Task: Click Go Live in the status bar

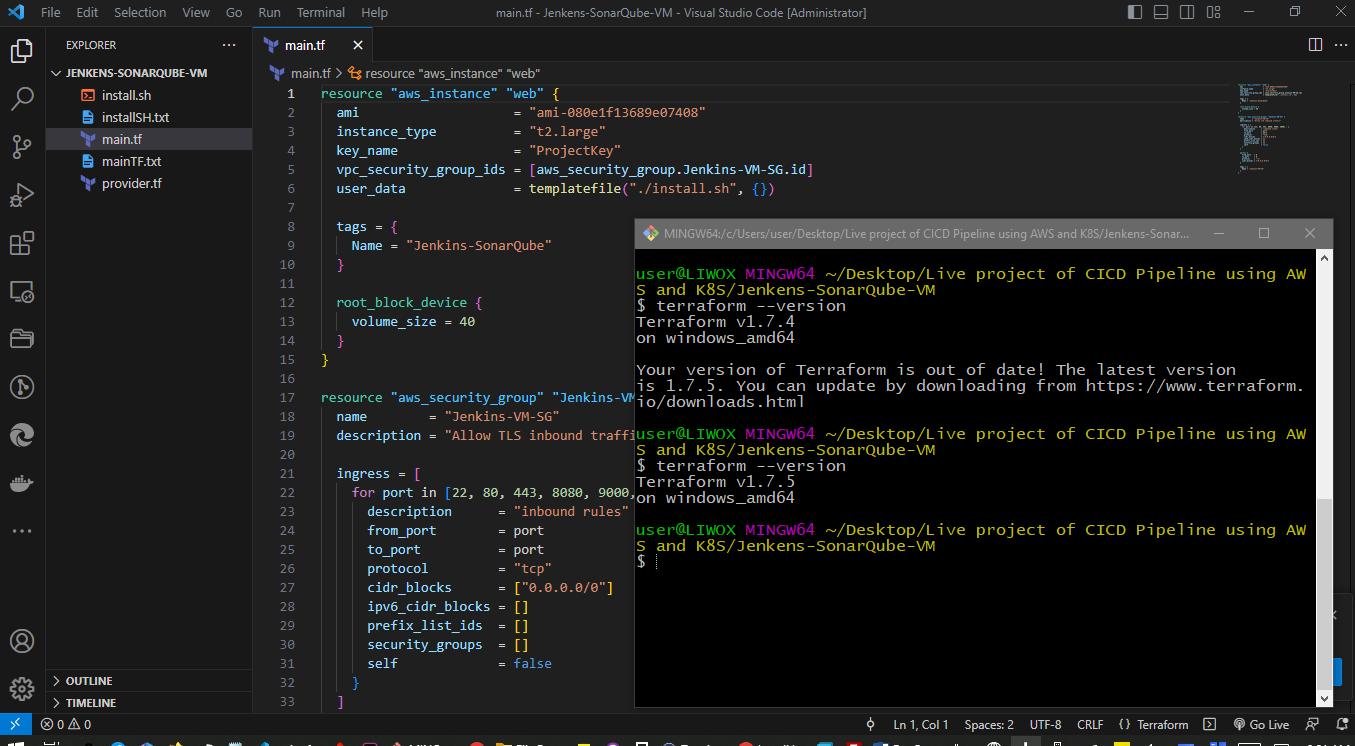Action: [1261, 725]
